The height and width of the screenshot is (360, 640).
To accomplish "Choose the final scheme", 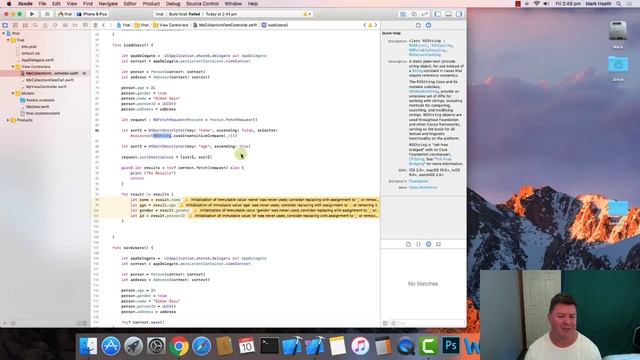I will 65,14.
